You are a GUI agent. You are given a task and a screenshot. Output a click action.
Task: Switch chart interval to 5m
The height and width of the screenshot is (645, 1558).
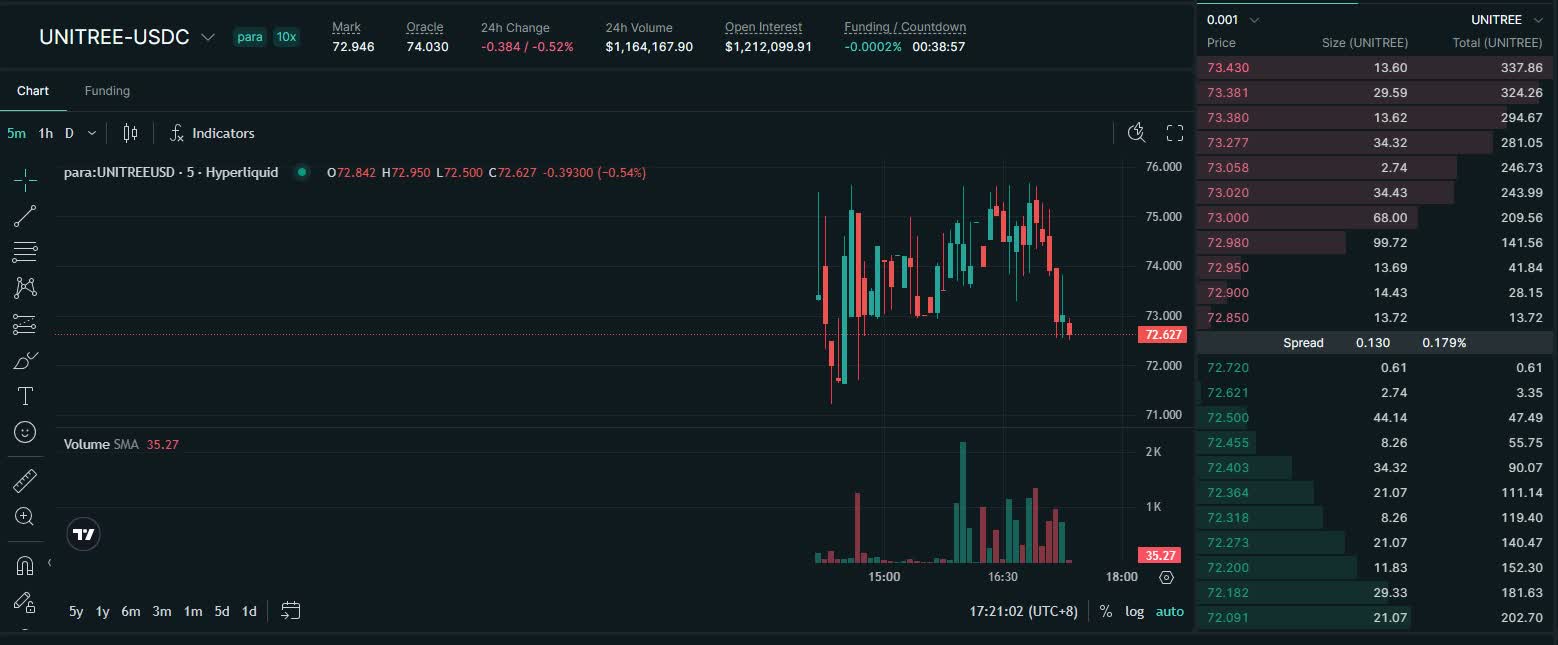point(17,133)
